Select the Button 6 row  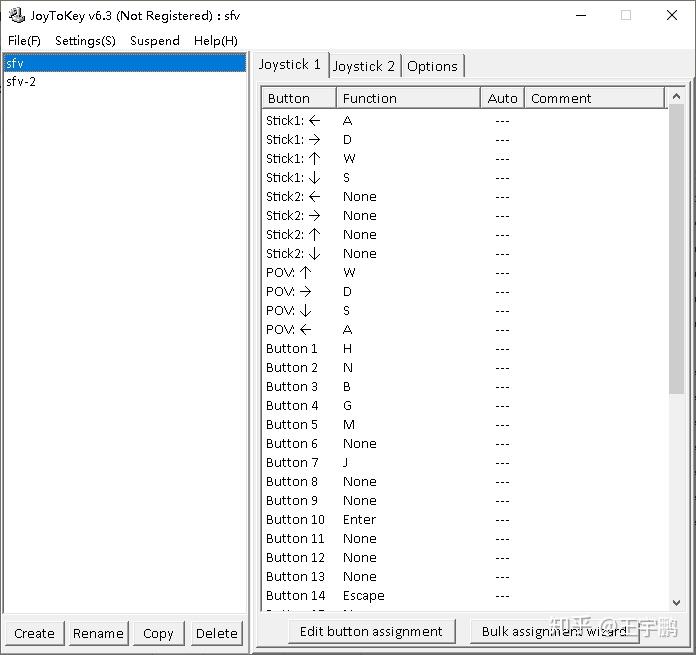point(465,444)
